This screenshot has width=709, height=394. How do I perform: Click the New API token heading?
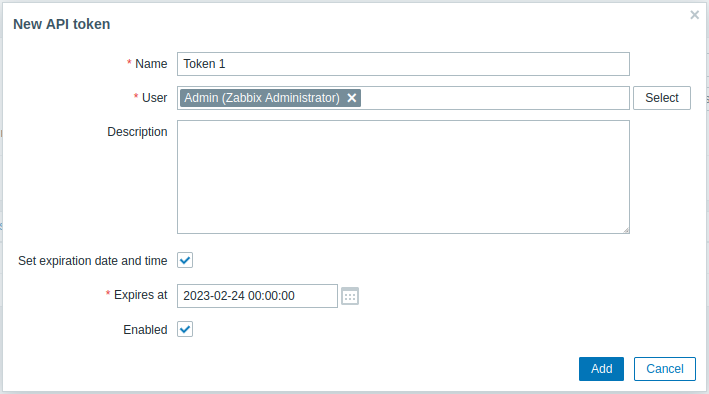[x=61, y=24]
